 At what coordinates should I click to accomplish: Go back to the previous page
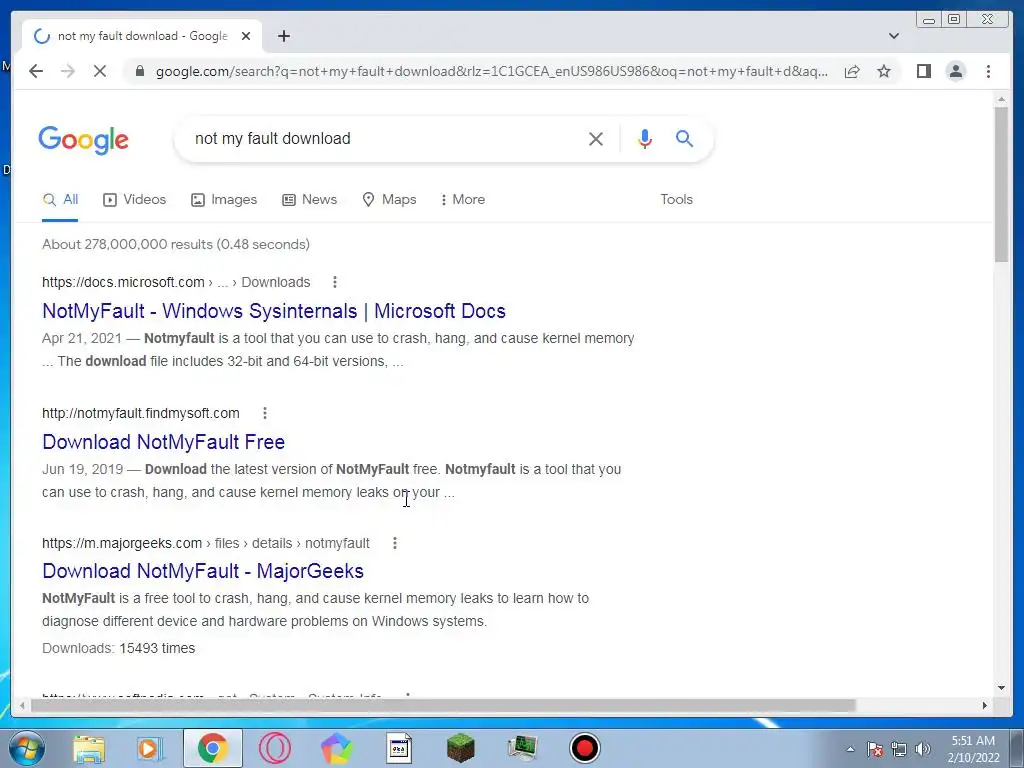[x=36, y=71]
